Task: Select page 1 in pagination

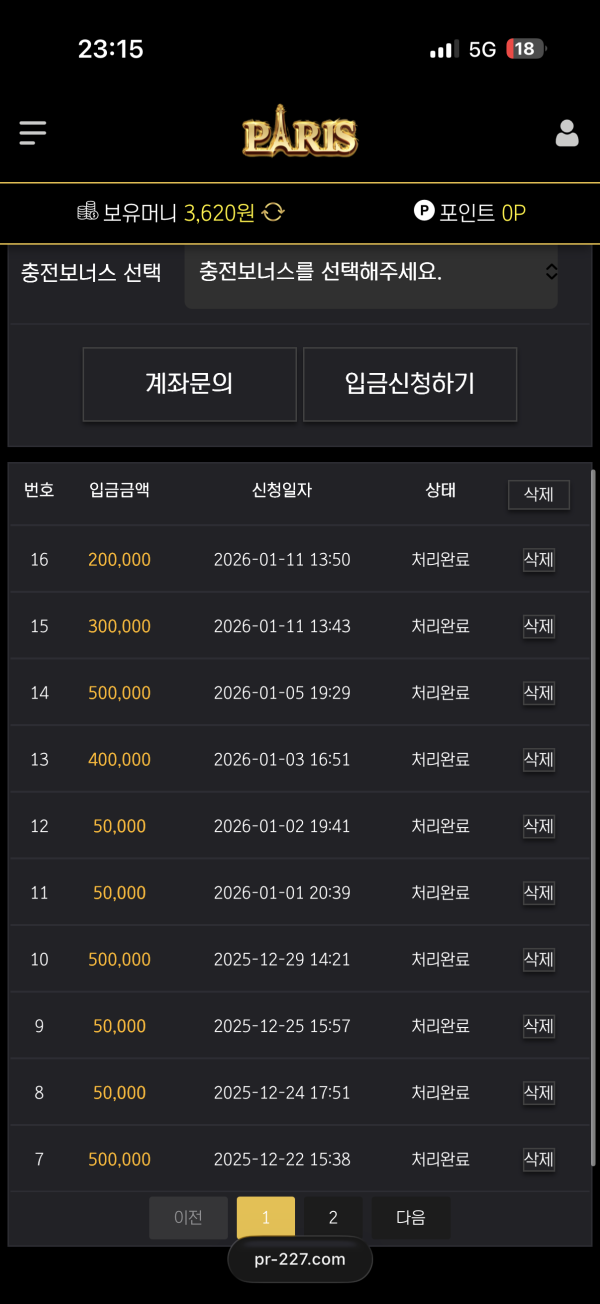Action: [266, 1217]
